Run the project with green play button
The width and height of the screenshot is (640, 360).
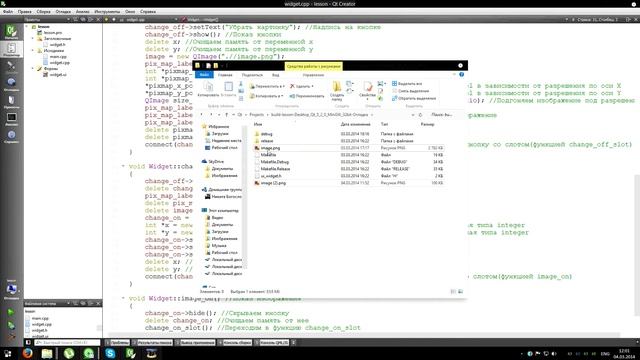(11, 312)
